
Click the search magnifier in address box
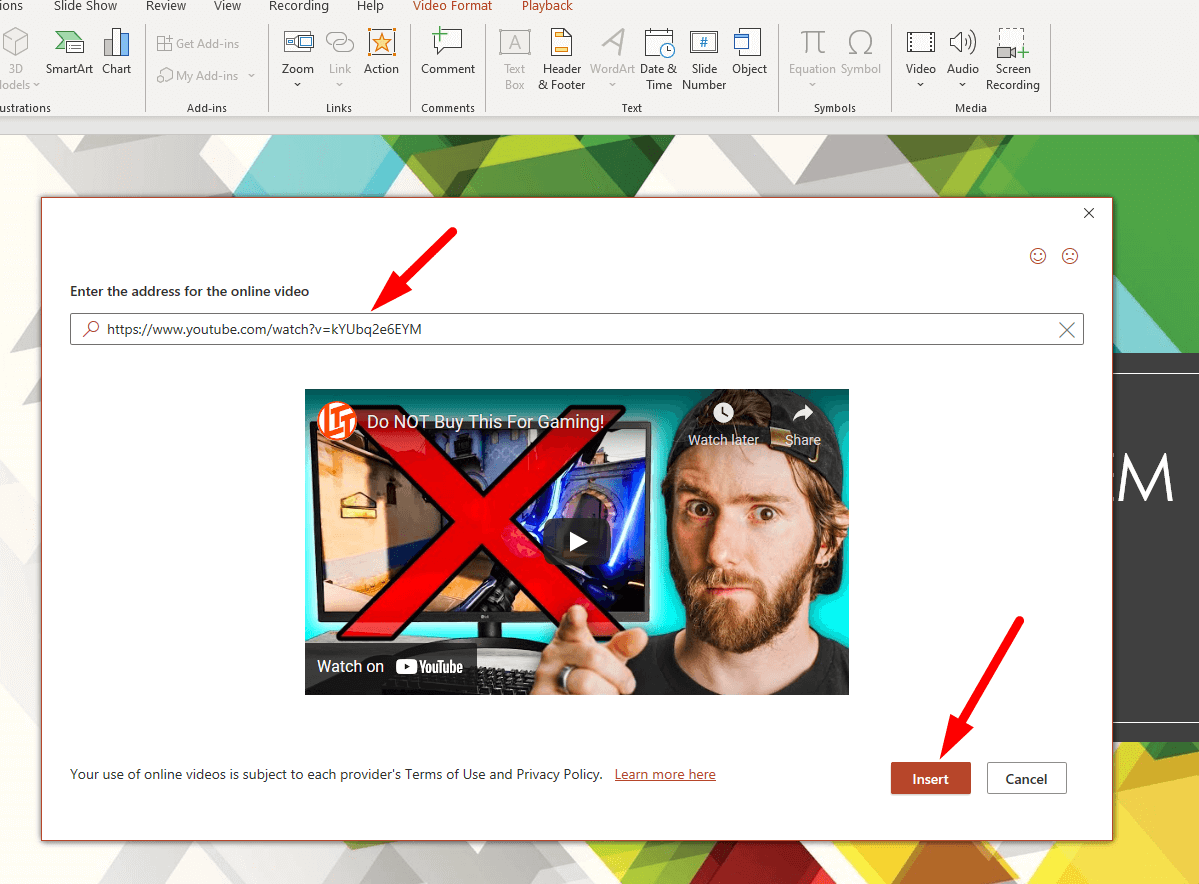pos(91,329)
